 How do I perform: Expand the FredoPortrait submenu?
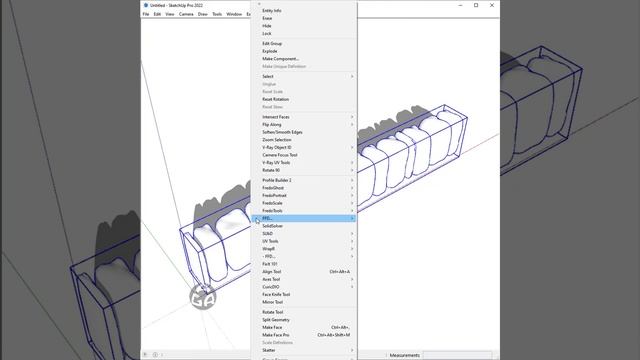304,196
